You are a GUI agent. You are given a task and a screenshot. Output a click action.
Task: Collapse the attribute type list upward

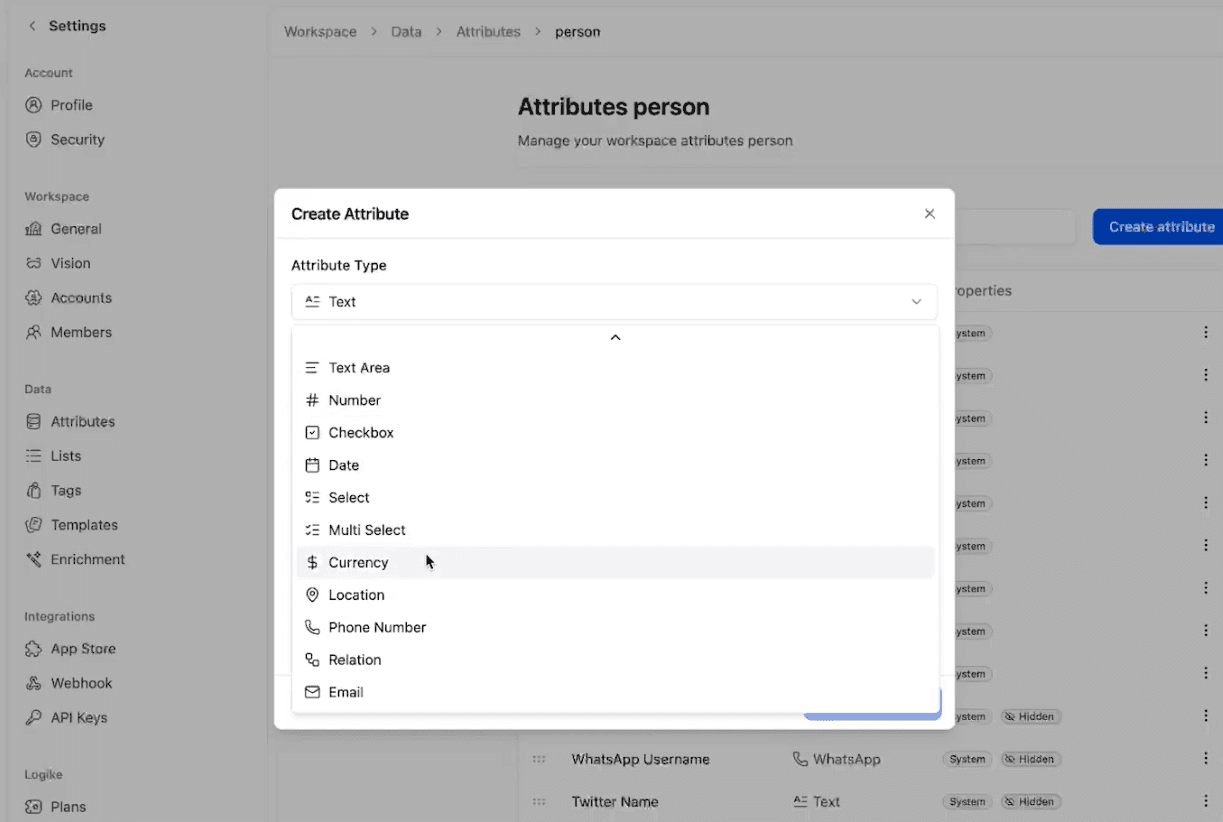coord(614,337)
